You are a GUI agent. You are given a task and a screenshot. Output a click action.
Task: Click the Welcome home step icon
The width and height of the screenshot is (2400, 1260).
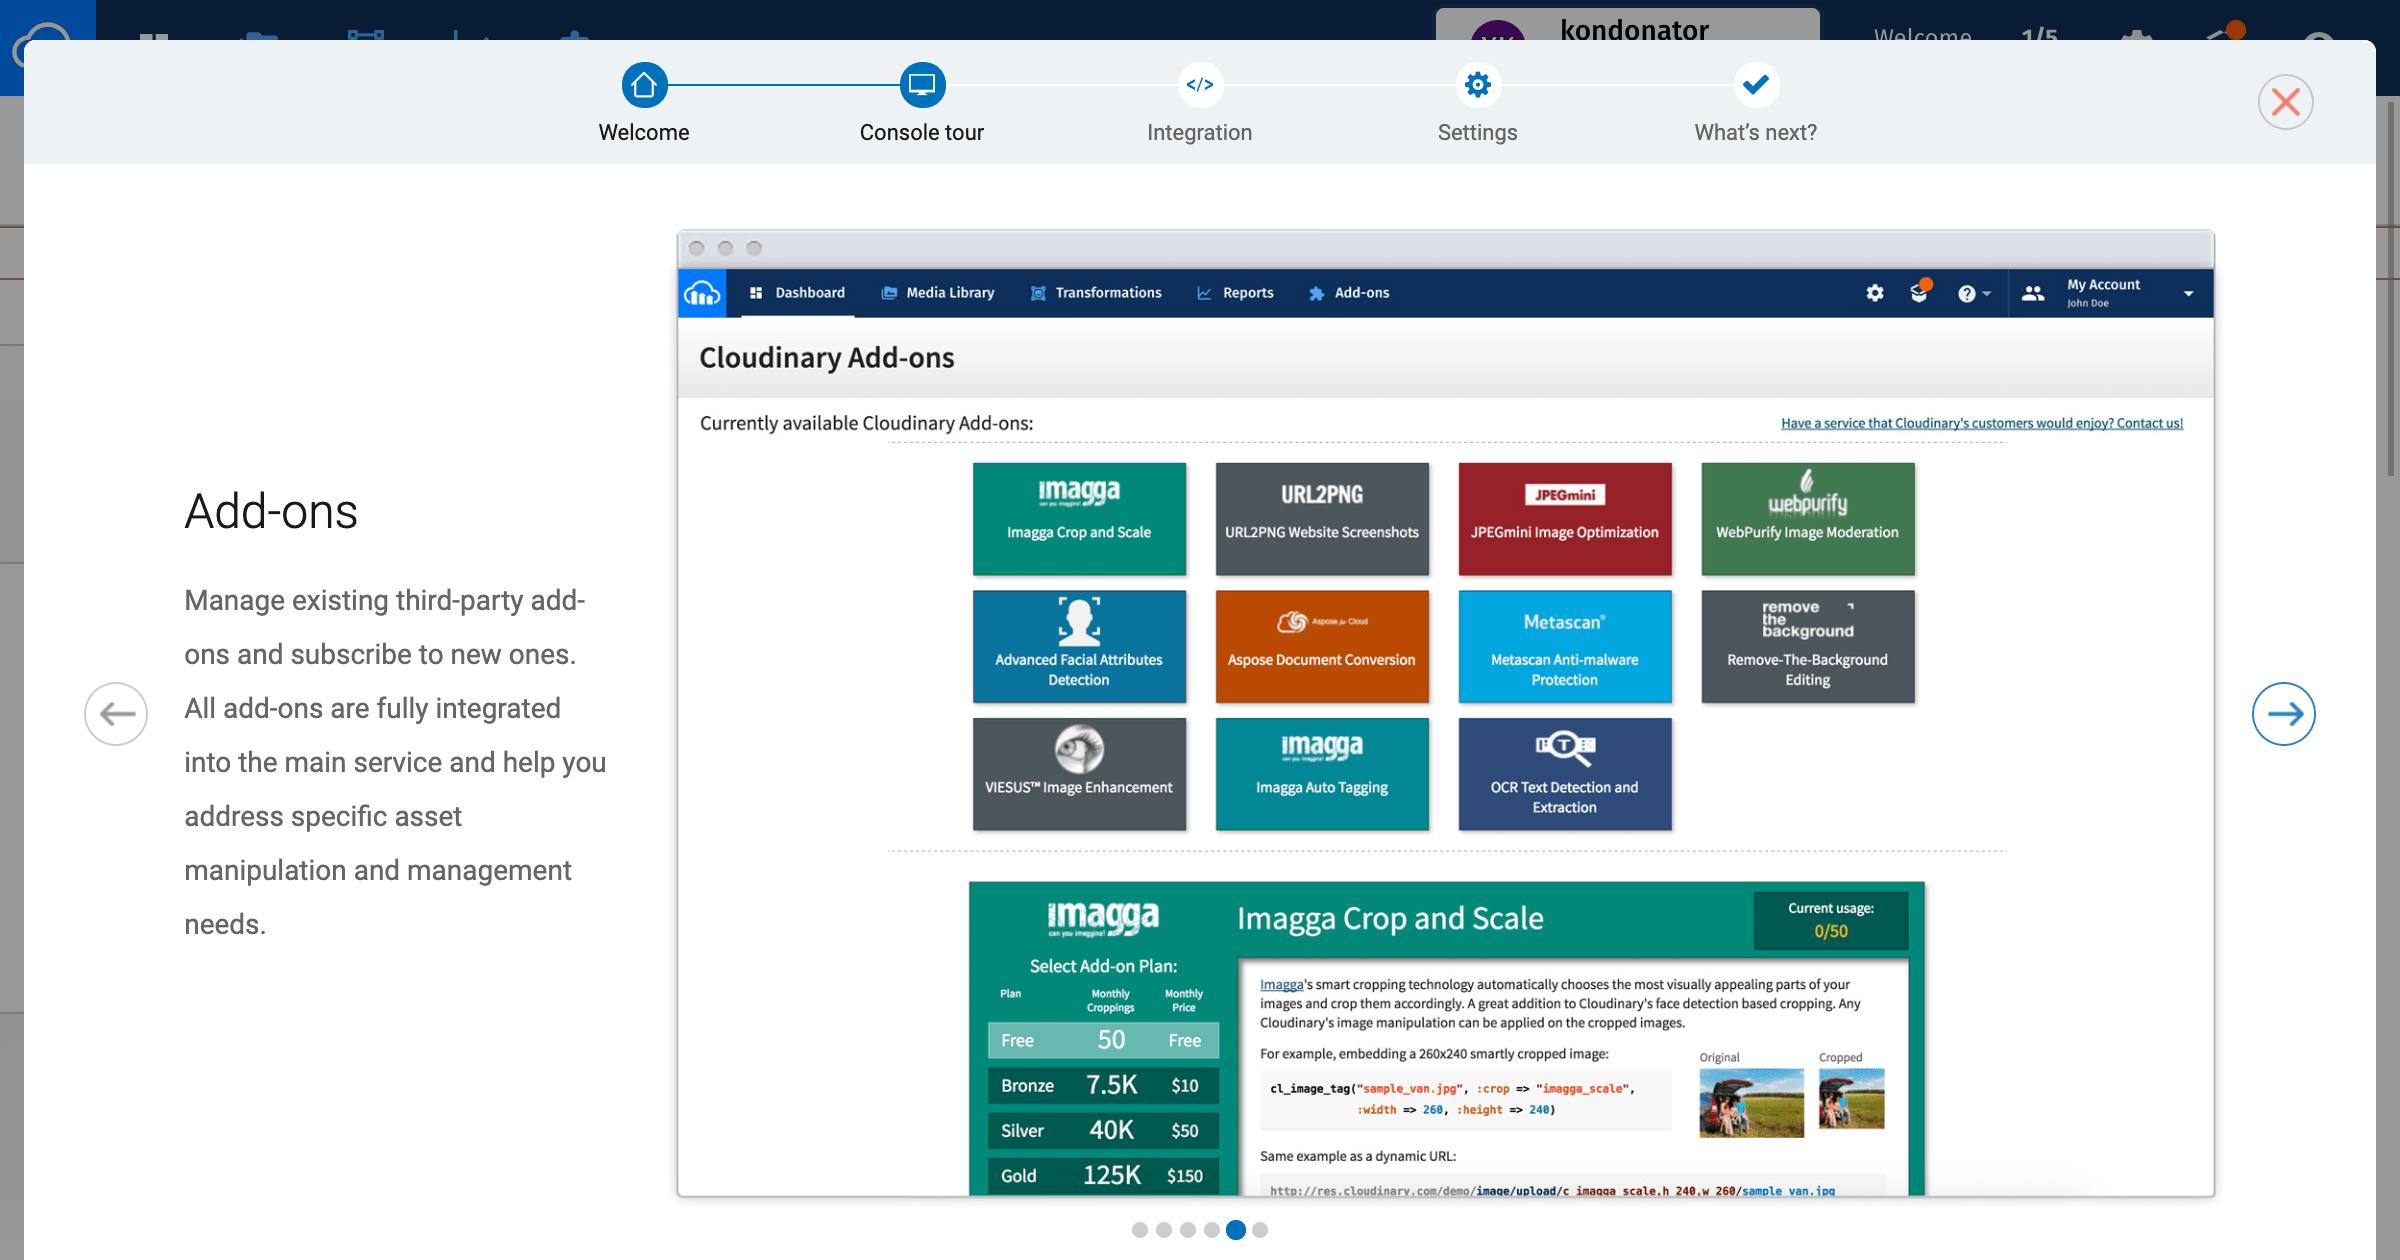click(644, 85)
